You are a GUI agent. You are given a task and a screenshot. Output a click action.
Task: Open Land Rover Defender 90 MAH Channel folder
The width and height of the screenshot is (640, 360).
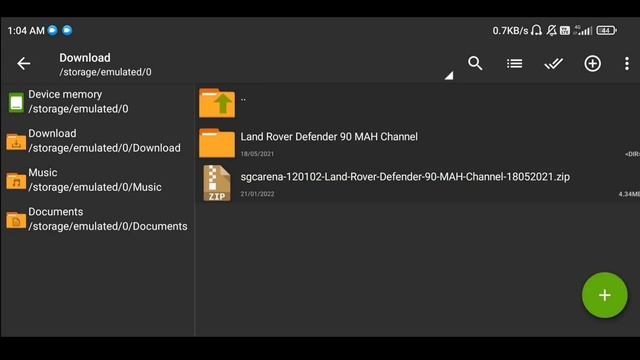(418, 143)
